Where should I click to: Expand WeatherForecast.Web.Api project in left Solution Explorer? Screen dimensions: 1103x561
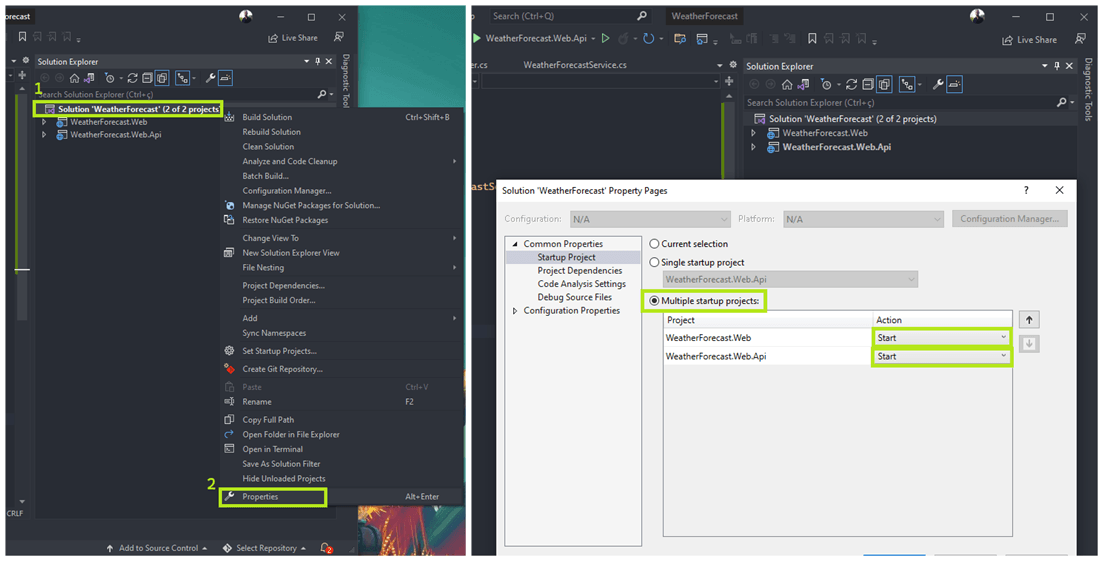(44, 134)
